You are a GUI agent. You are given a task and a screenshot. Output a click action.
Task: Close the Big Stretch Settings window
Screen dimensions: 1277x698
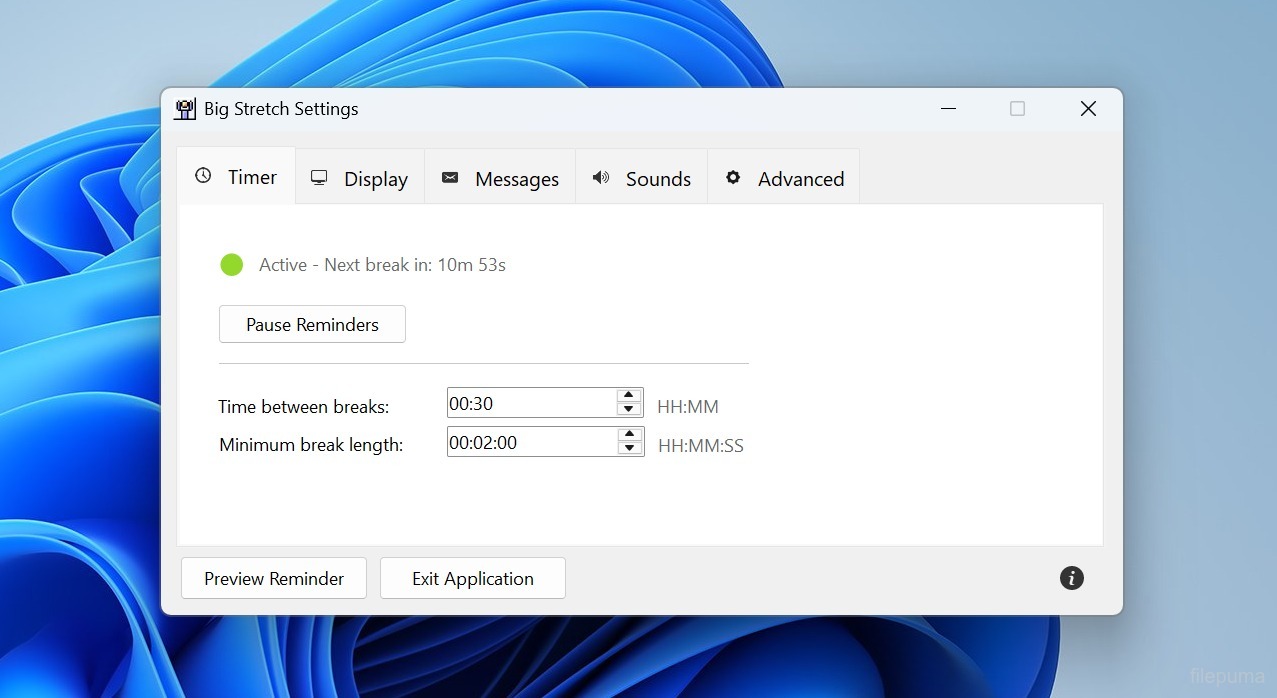pos(1088,109)
